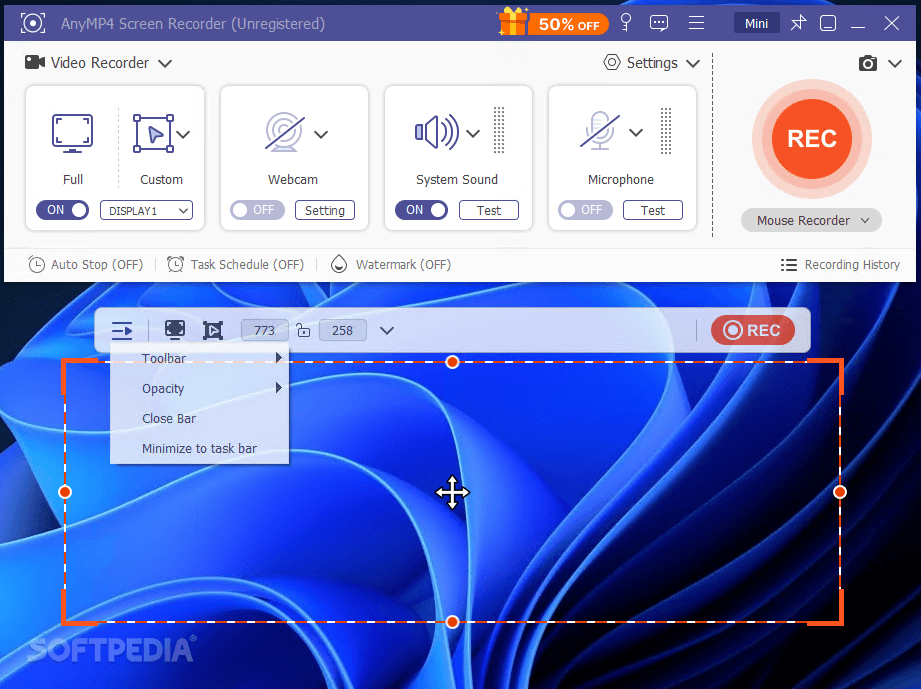Open Recording History
The width and height of the screenshot is (921, 689).
(x=841, y=265)
